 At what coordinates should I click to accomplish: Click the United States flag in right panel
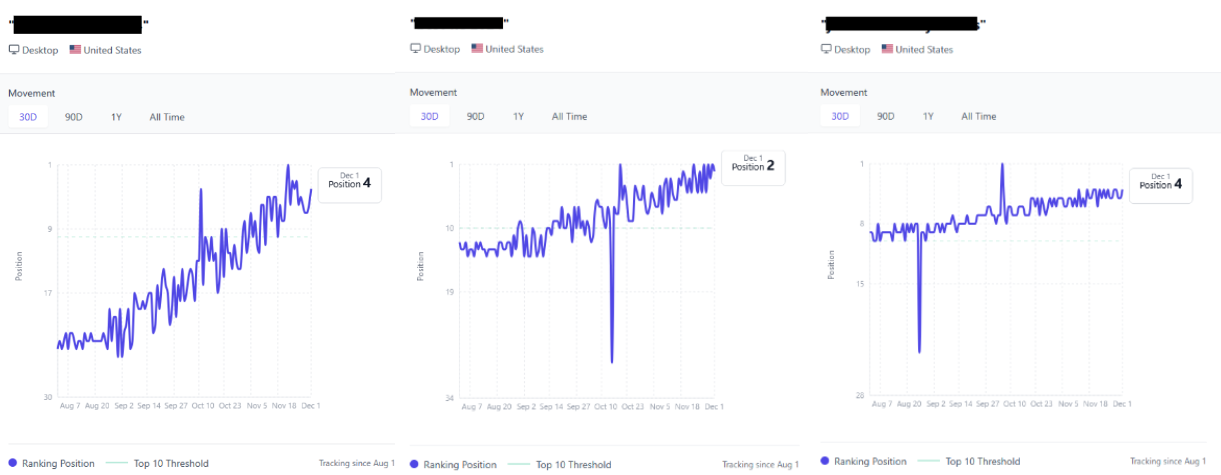click(x=887, y=49)
